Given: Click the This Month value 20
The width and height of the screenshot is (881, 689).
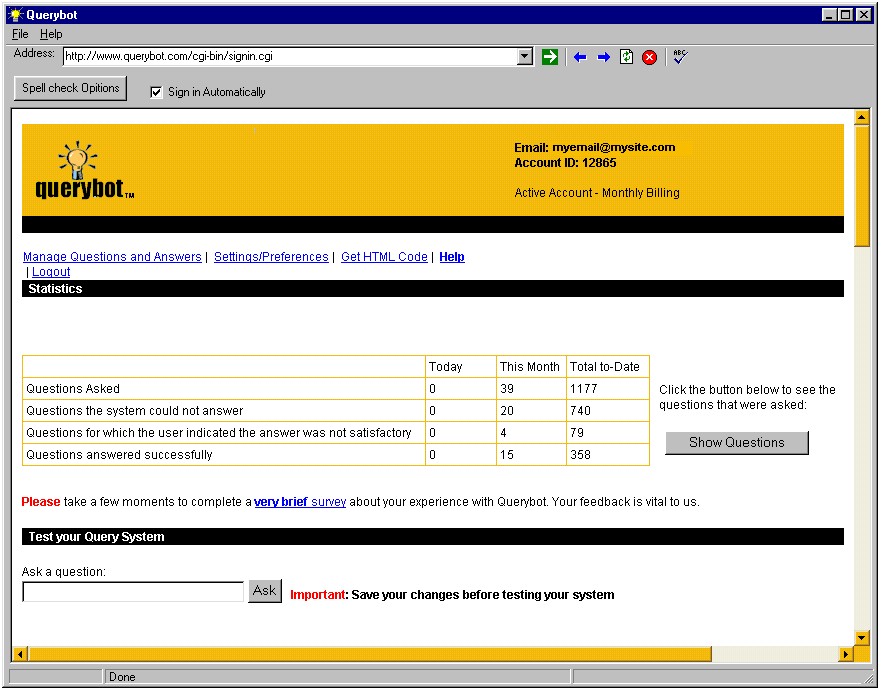Looking at the screenshot, I should click(x=507, y=411).
